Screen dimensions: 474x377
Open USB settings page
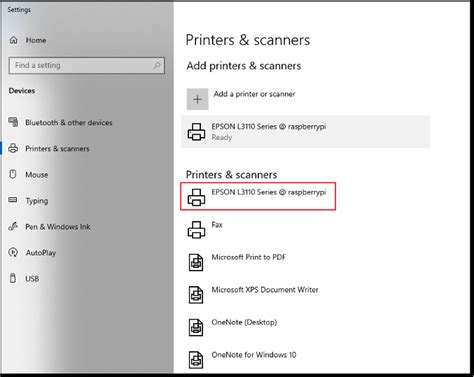pos(32,279)
